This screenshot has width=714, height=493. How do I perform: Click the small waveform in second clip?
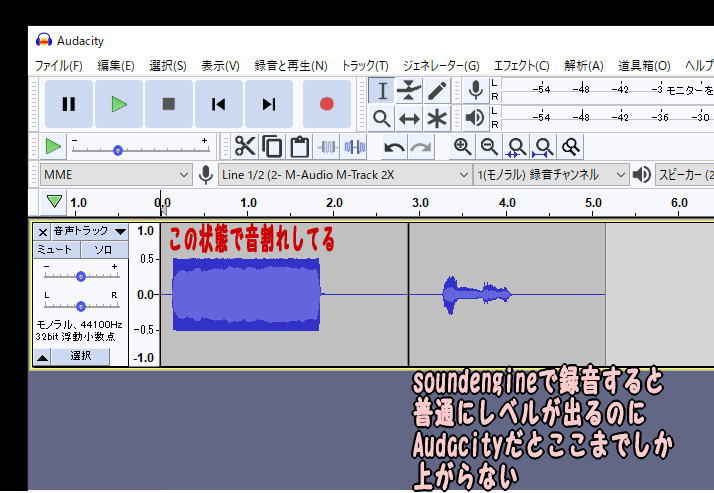click(x=477, y=294)
